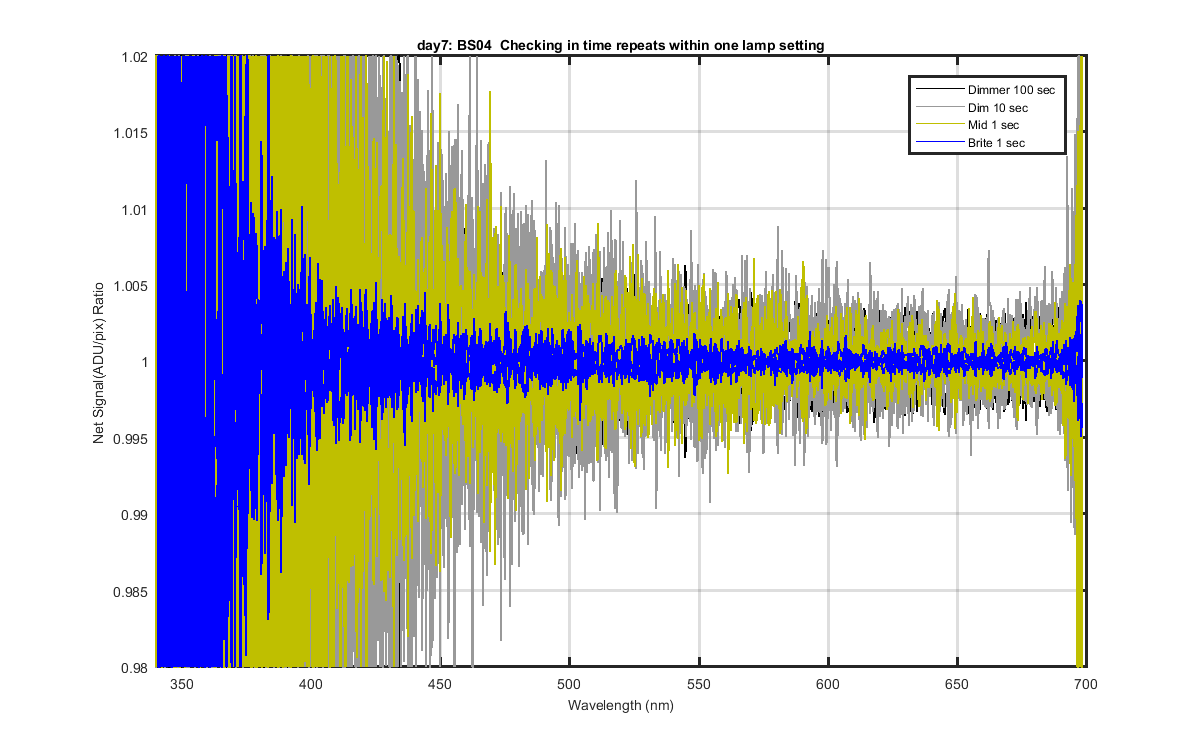Image resolution: width=1200 pixels, height=750 pixels.
Task: Click the 0.995 tick label on the ratio axis
Action: 133,439
